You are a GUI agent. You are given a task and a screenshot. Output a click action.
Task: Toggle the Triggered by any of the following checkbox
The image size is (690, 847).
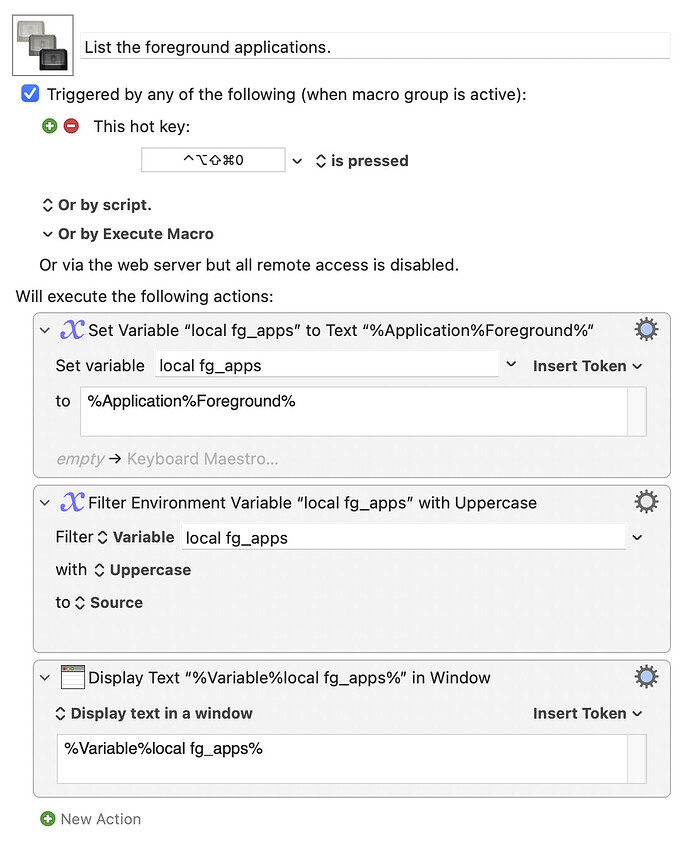point(30,93)
